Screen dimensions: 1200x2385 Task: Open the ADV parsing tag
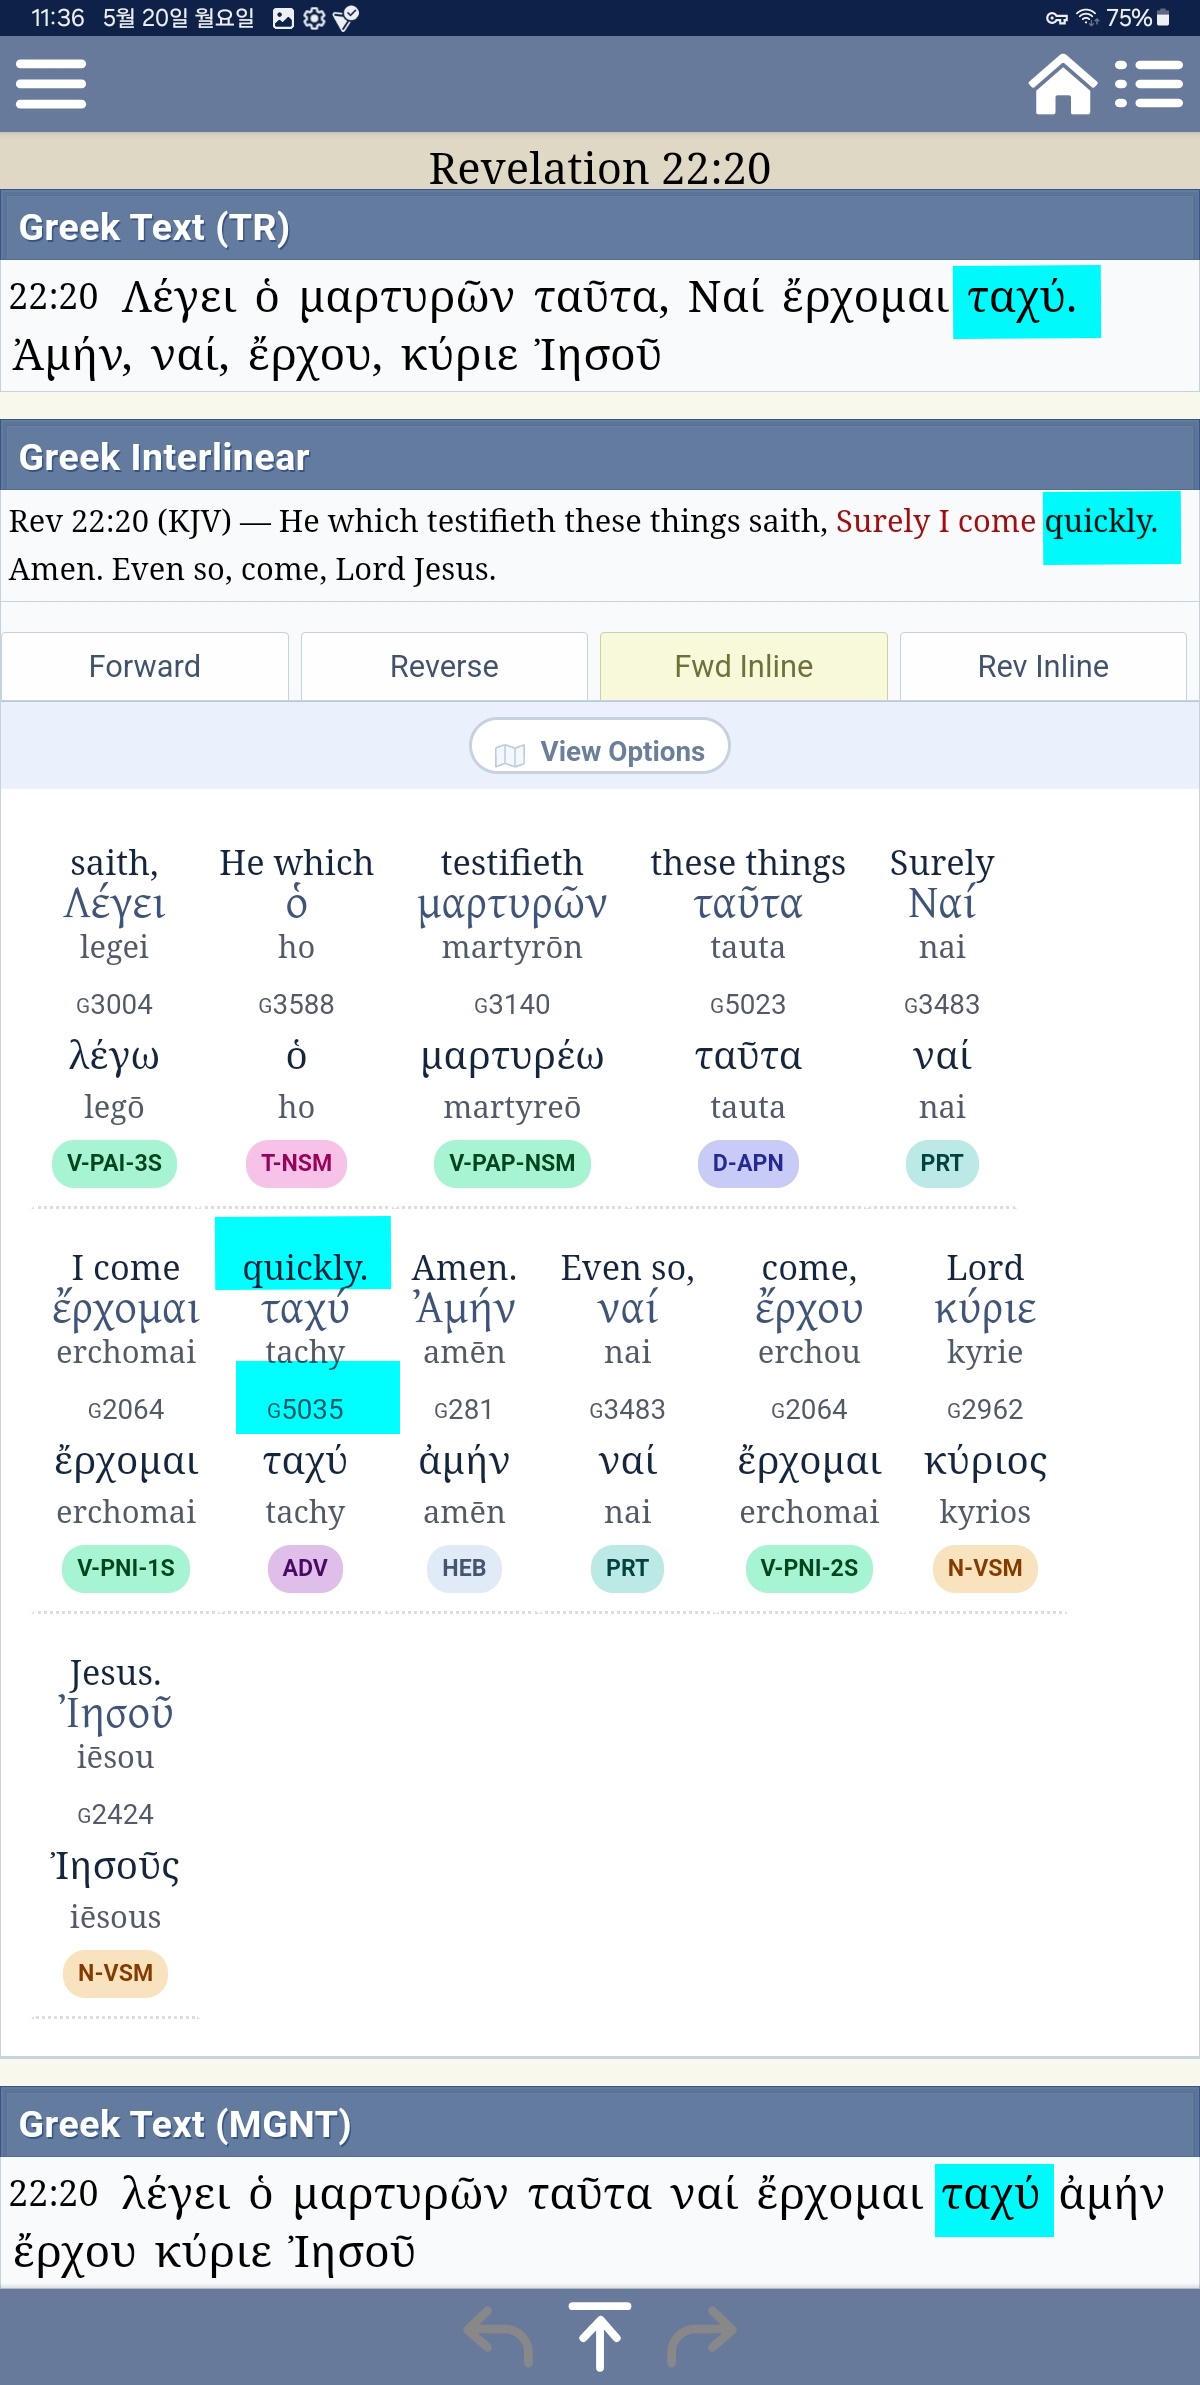coord(305,1568)
